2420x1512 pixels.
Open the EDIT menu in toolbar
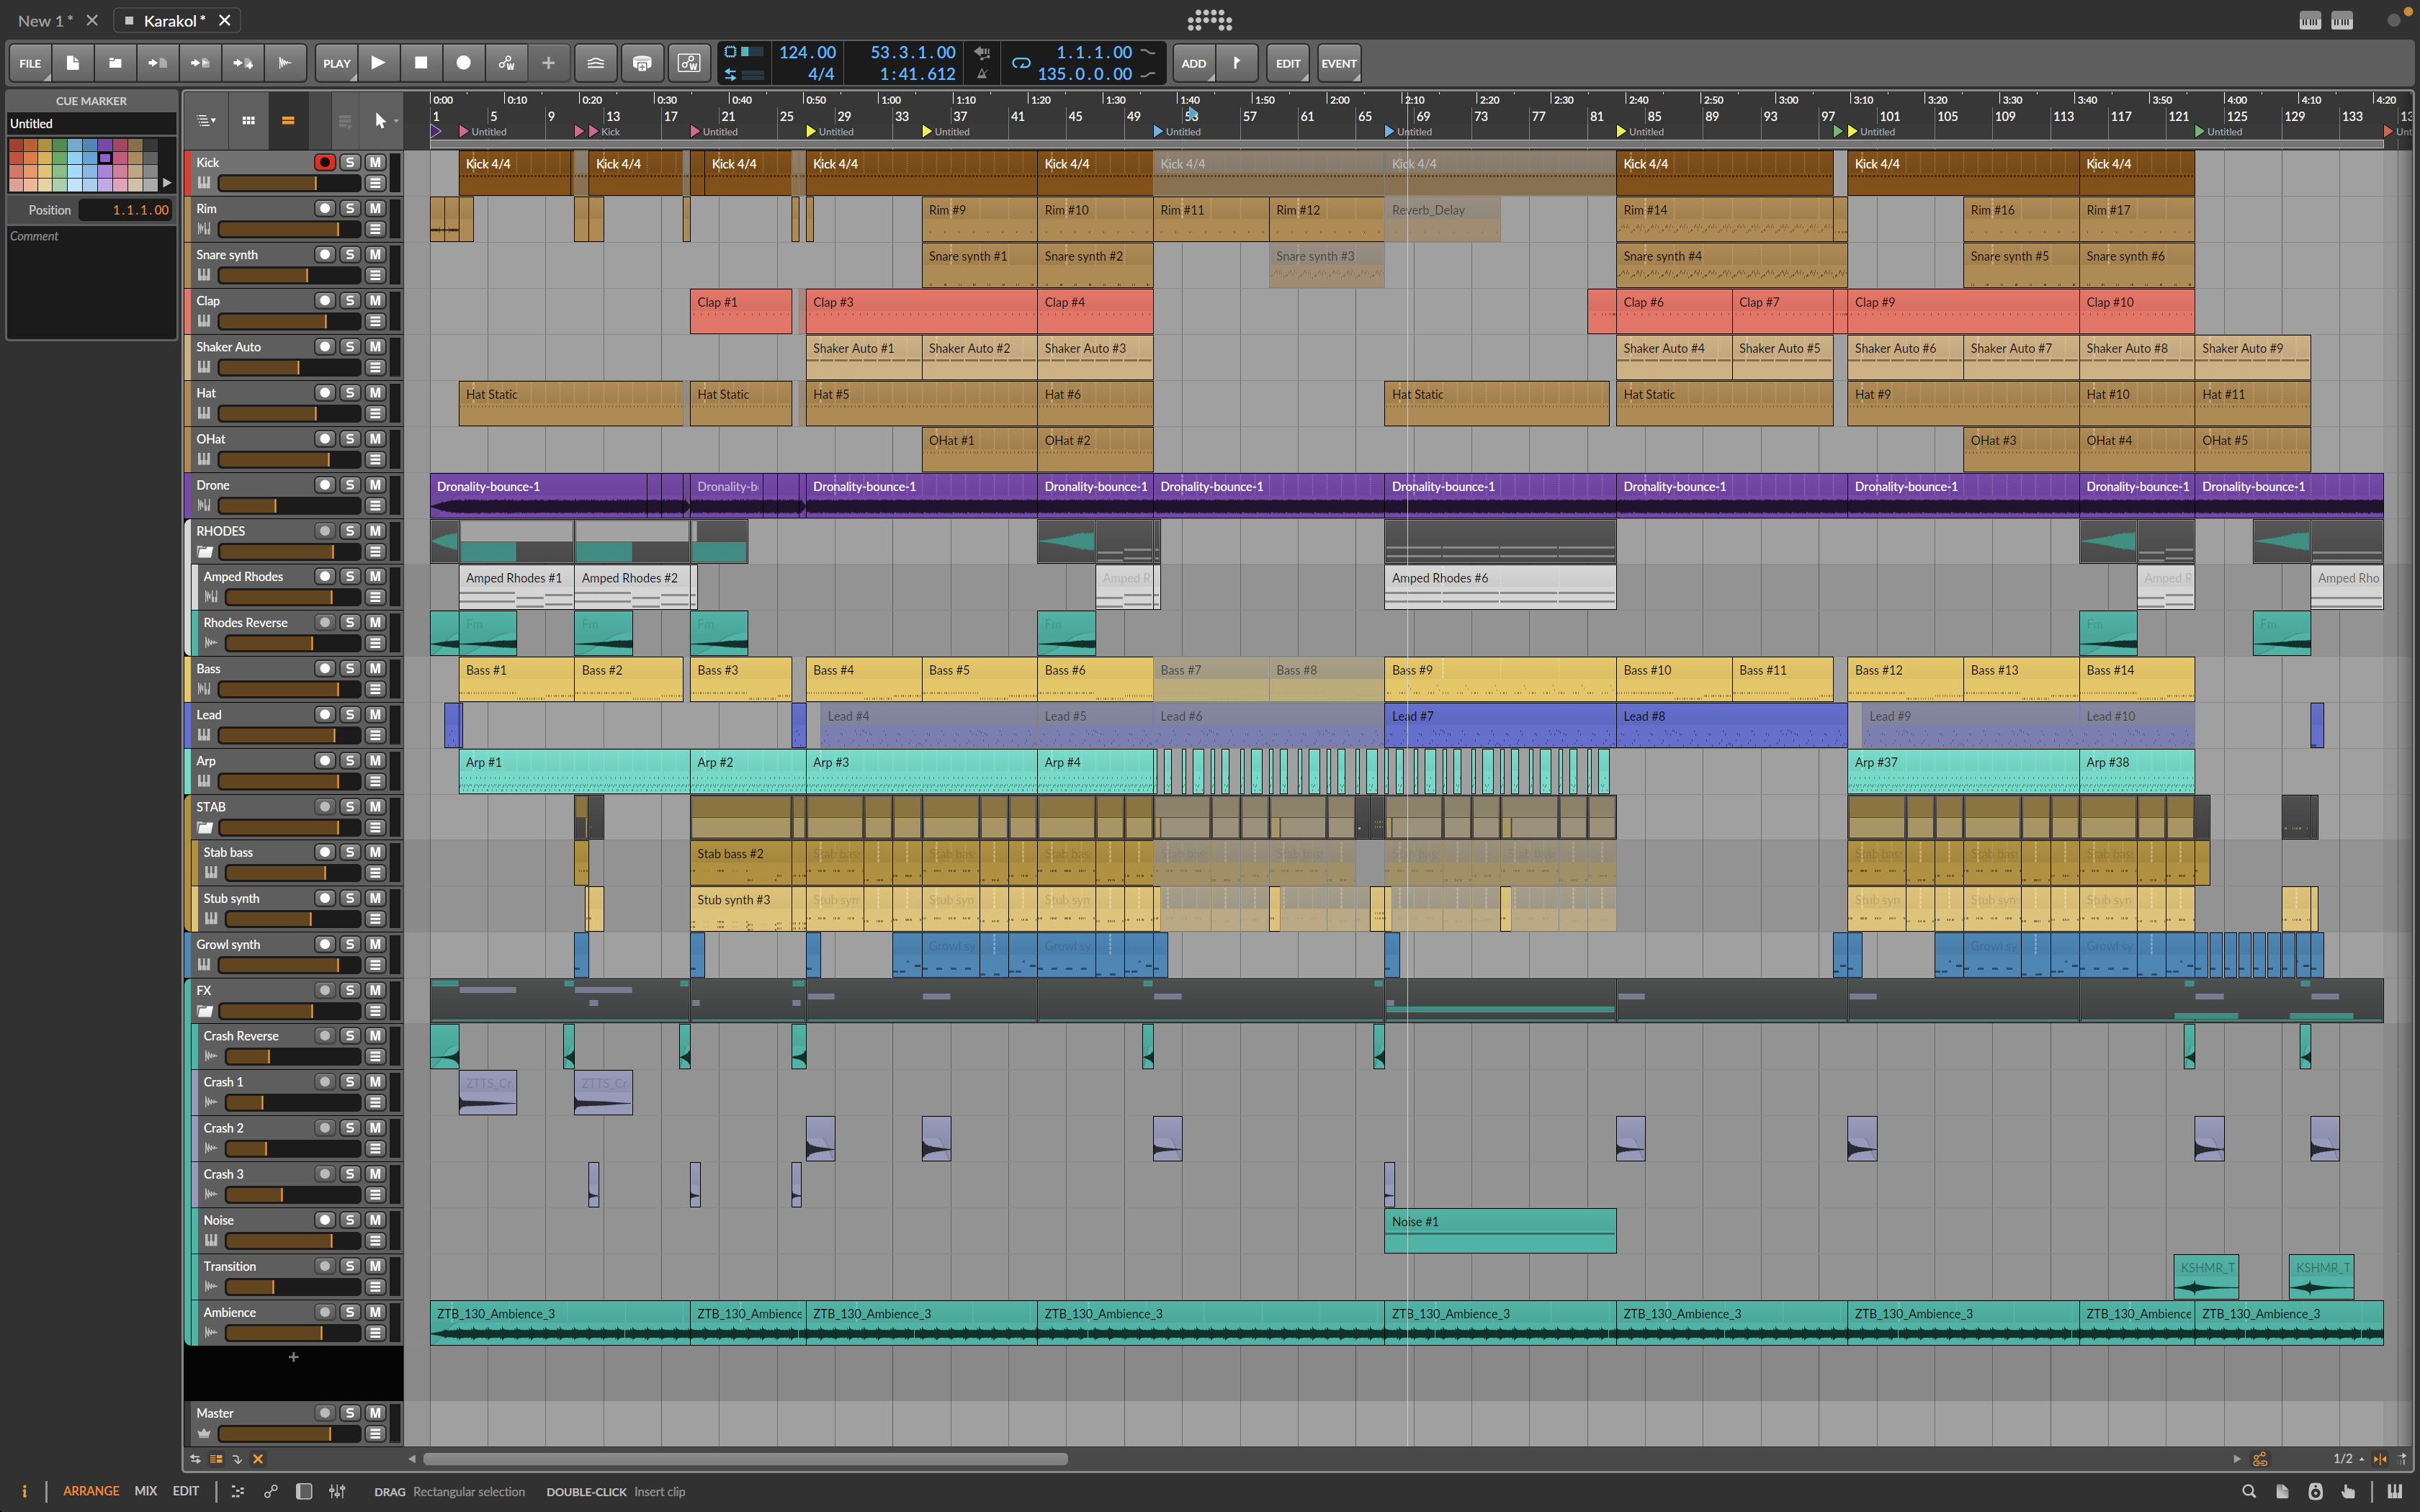(x=1288, y=63)
